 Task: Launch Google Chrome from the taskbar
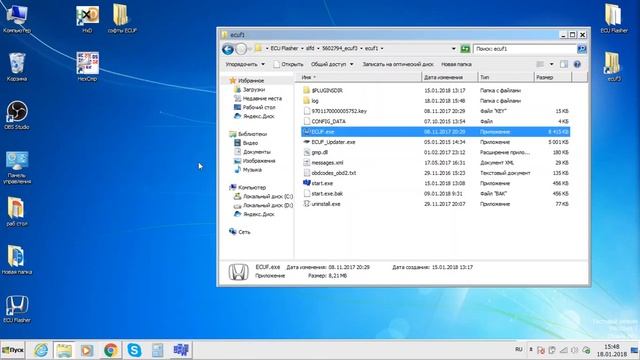111,350
